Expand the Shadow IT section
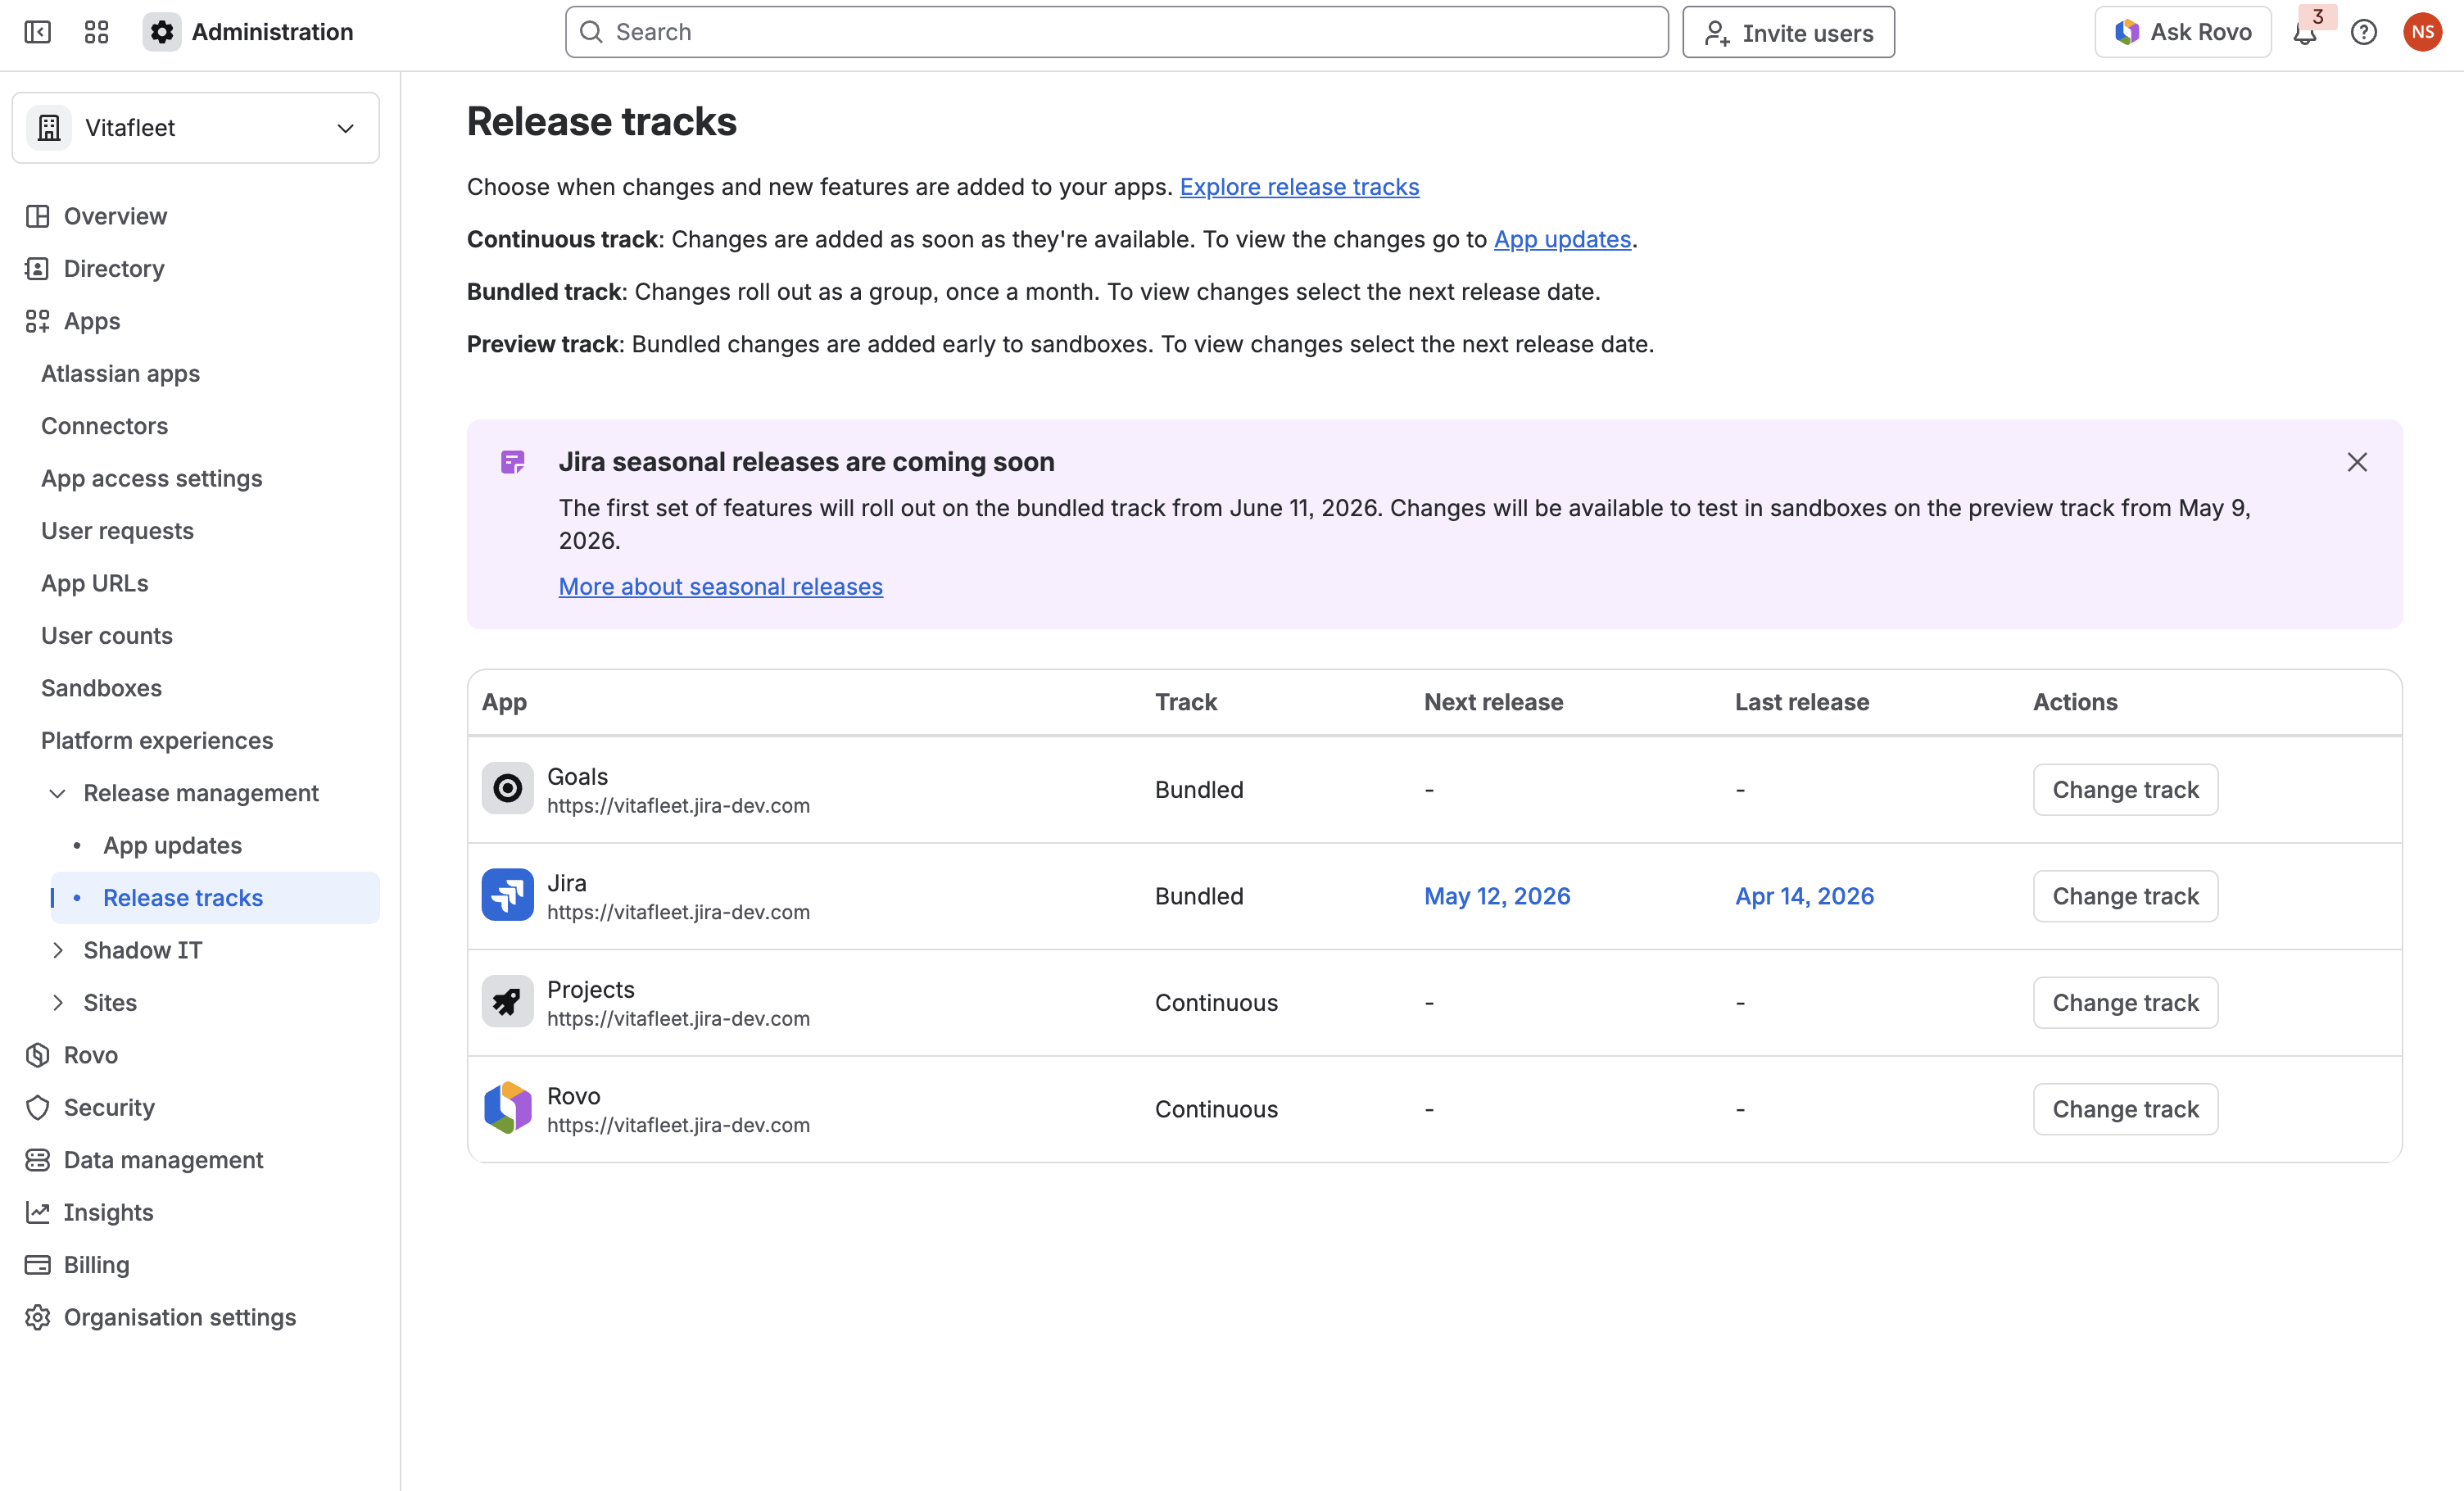Image resolution: width=2464 pixels, height=1491 pixels. (x=58, y=950)
